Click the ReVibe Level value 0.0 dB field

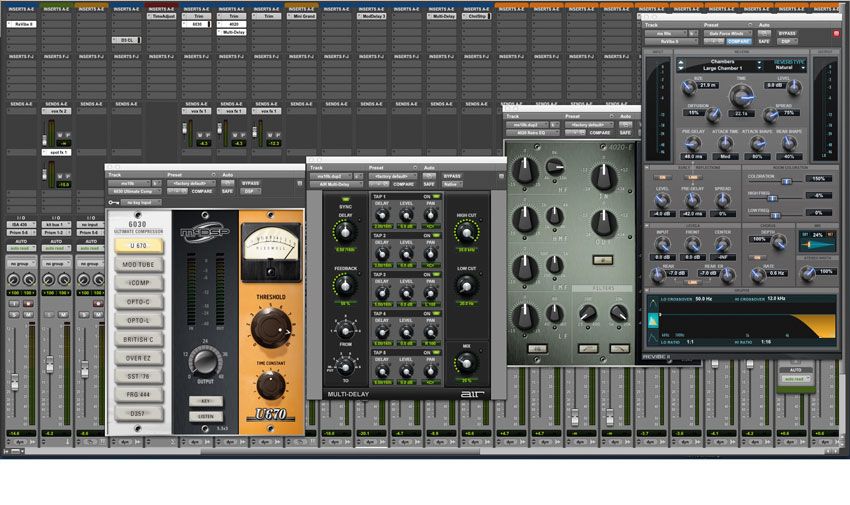coord(774,86)
